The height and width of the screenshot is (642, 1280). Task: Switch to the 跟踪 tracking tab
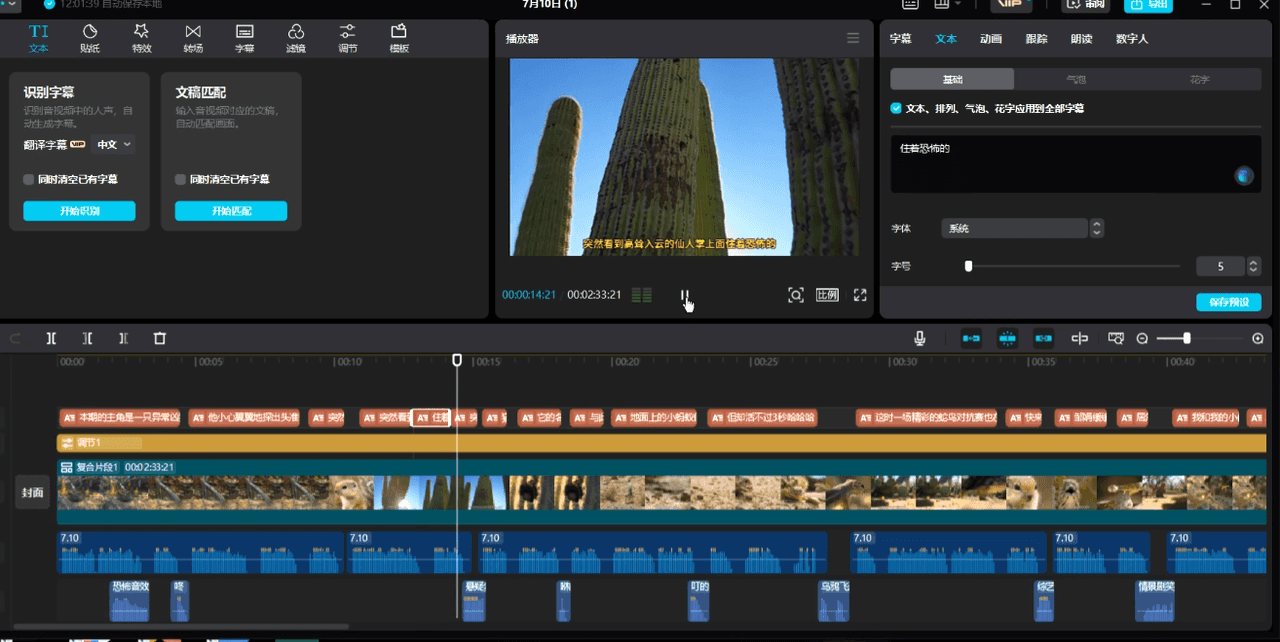point(1036,39)
